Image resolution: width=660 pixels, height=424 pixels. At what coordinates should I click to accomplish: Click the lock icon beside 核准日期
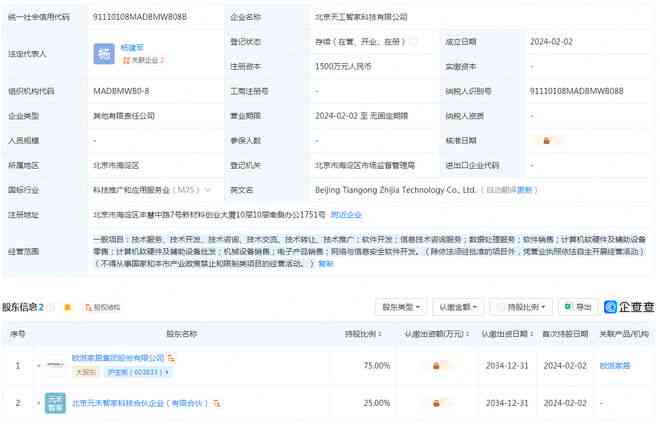[x=546, y=141]
